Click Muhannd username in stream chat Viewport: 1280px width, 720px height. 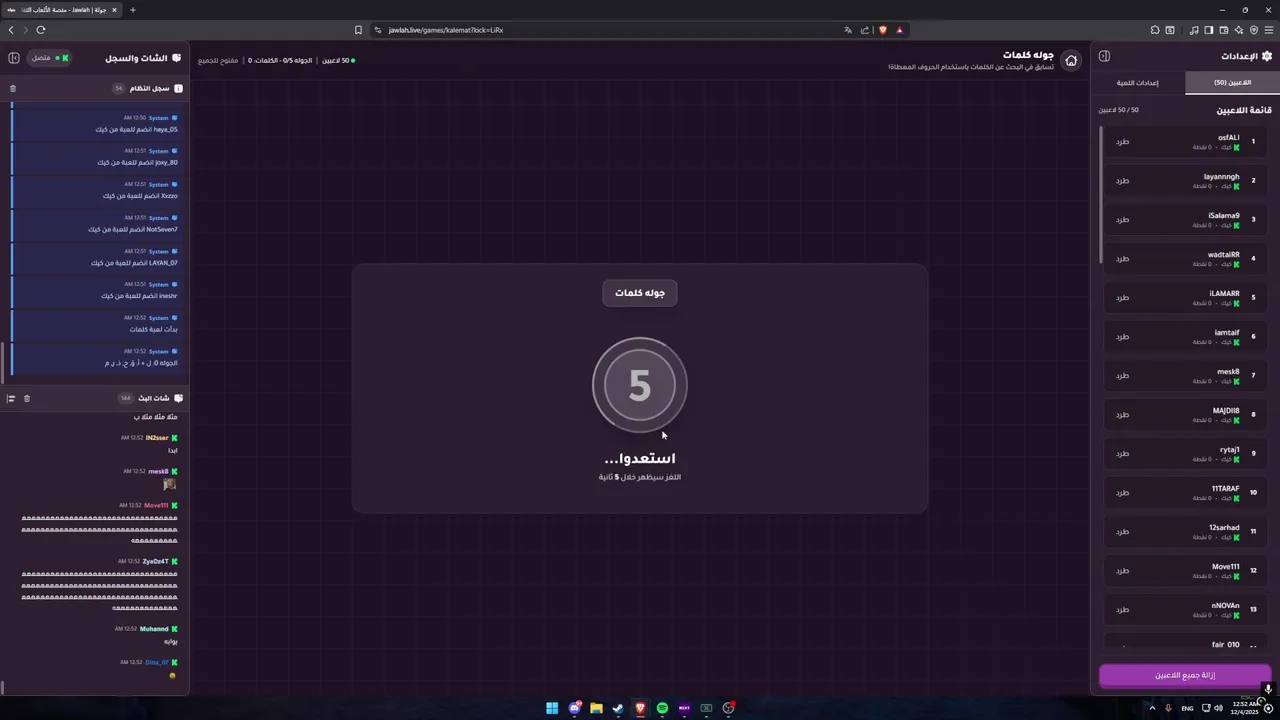pos(154,629)
